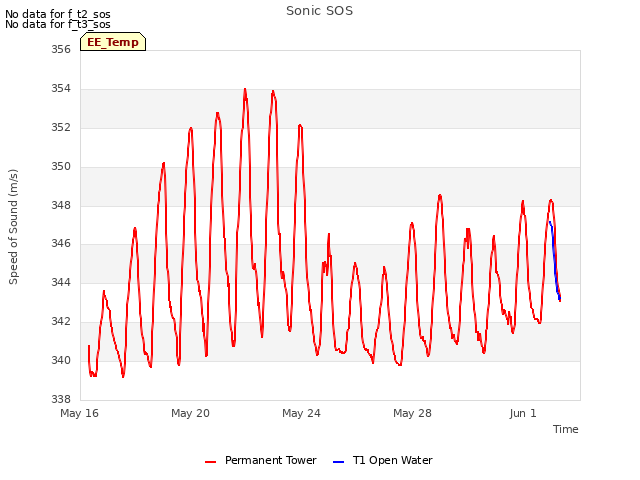Click the Speed of Sound axis title

click(13, 227)
